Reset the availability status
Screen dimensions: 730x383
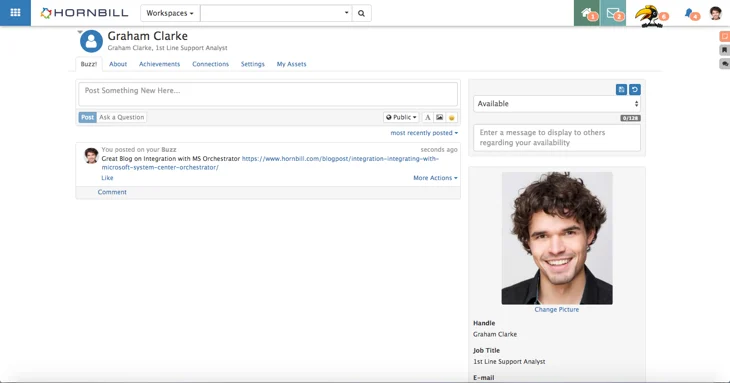(635, 89)
